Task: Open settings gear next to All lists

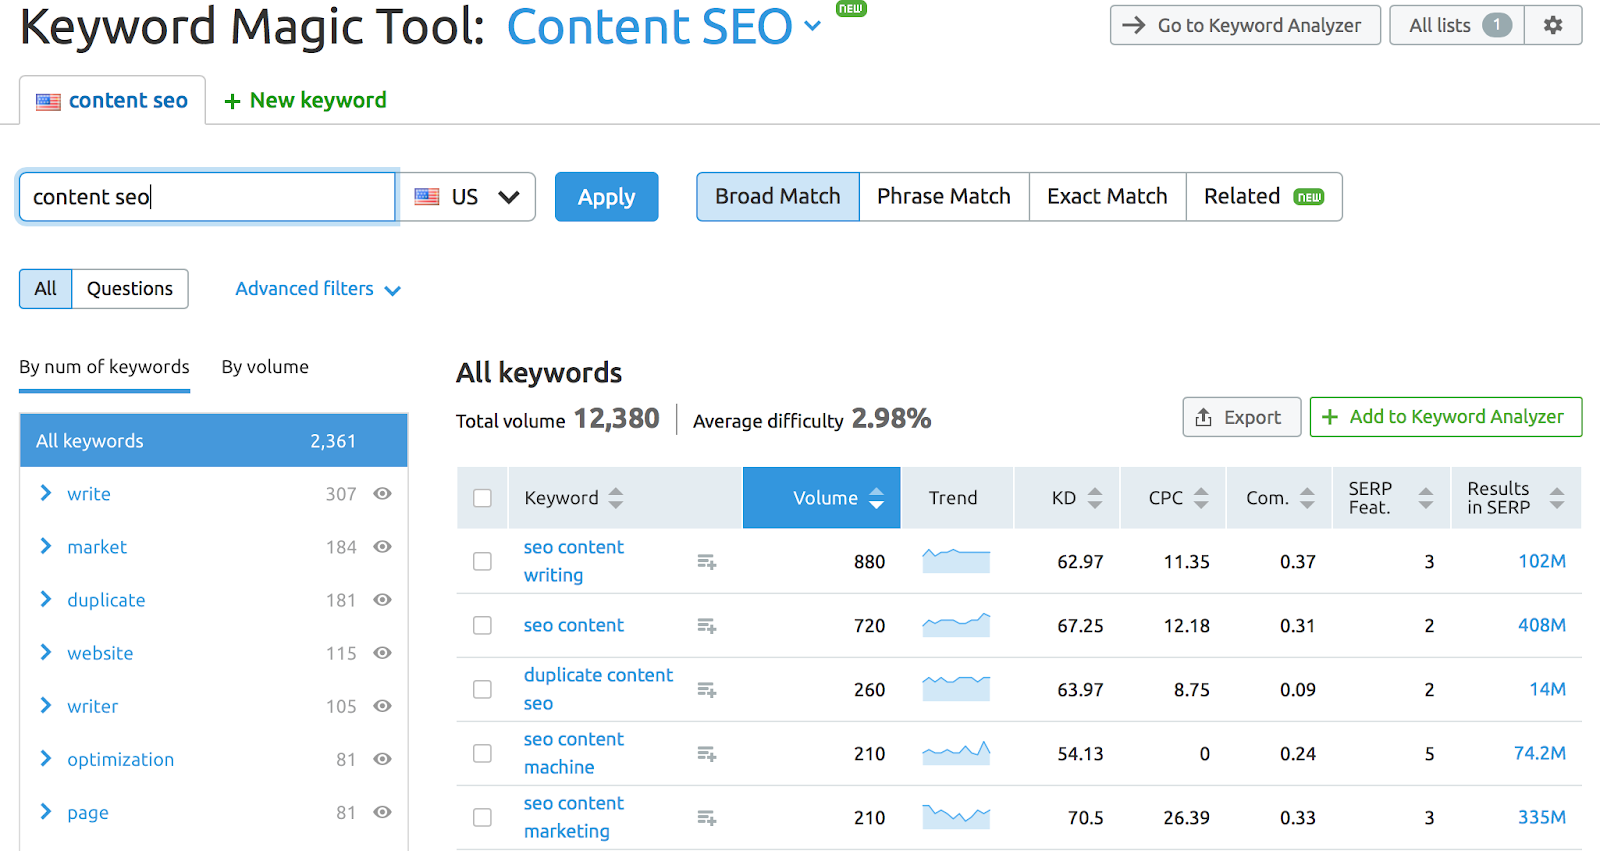Action: (1553, 25)
